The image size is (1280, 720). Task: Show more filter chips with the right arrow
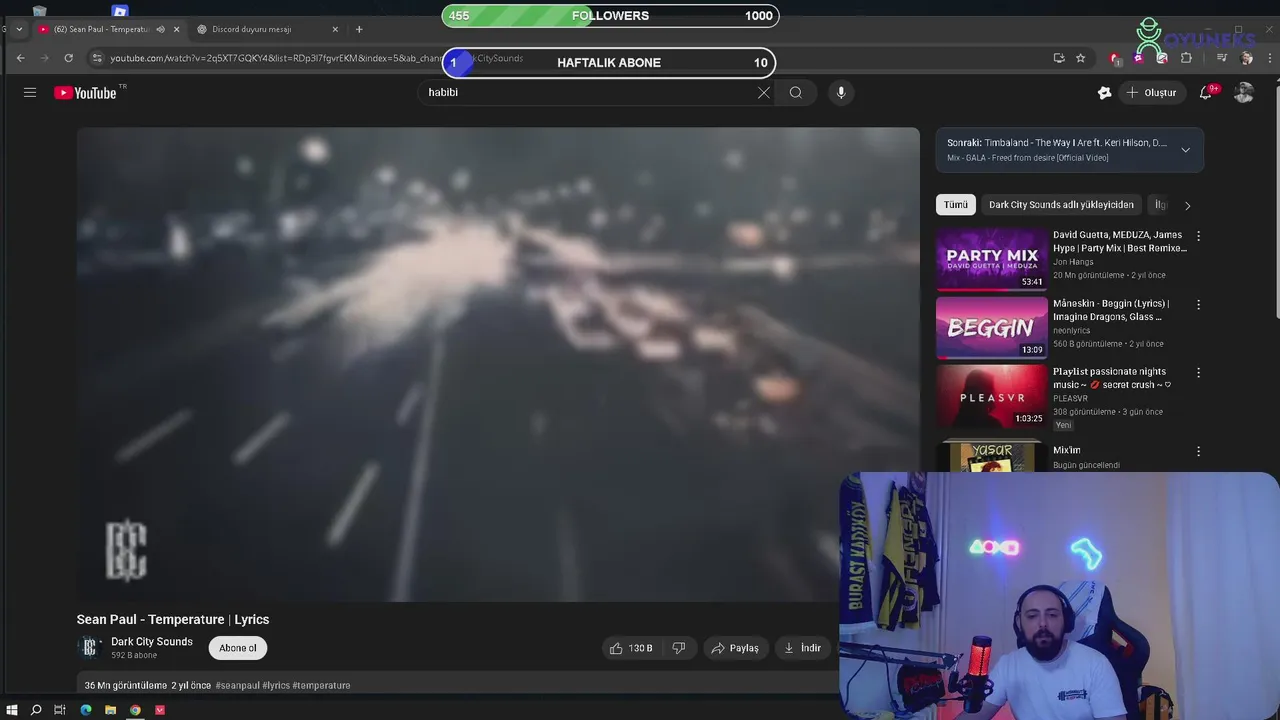[x=1187, y=205]
